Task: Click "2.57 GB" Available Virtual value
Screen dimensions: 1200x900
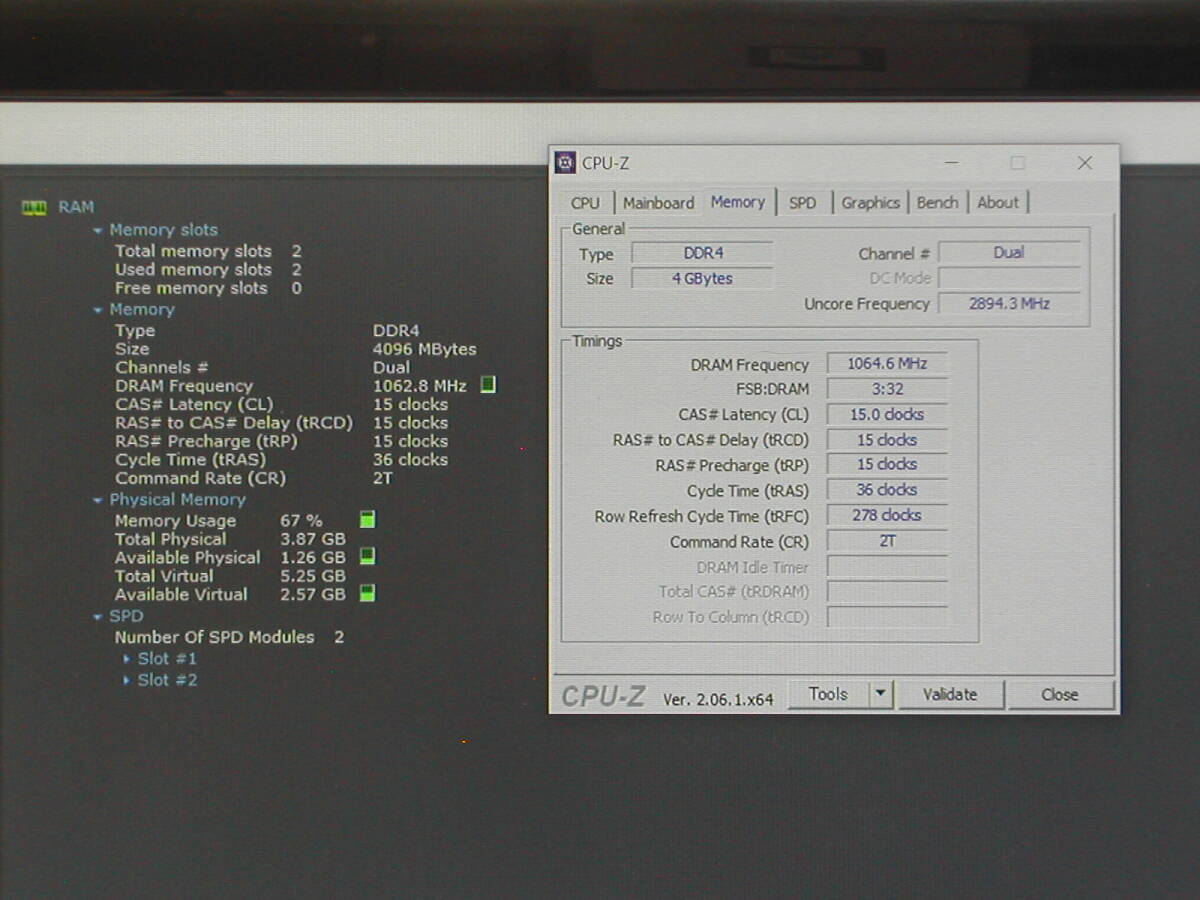Action: (313, 594)
